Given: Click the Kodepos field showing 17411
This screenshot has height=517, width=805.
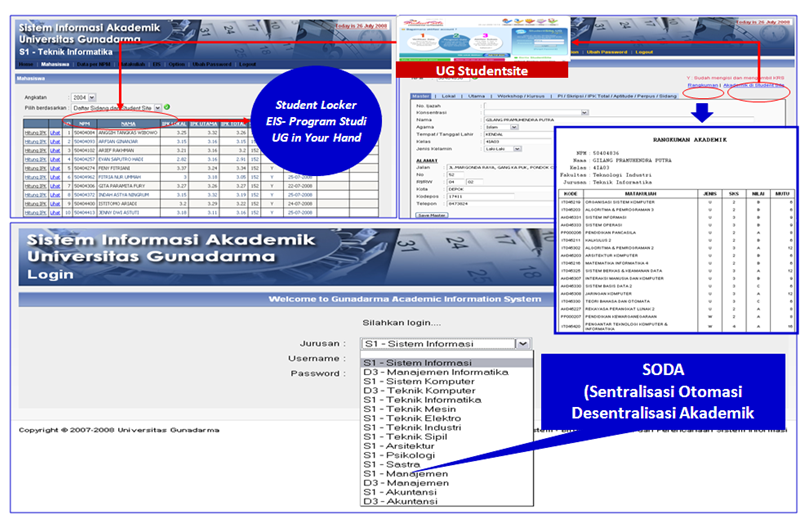Looking at the screenshot, I should 481,196.
